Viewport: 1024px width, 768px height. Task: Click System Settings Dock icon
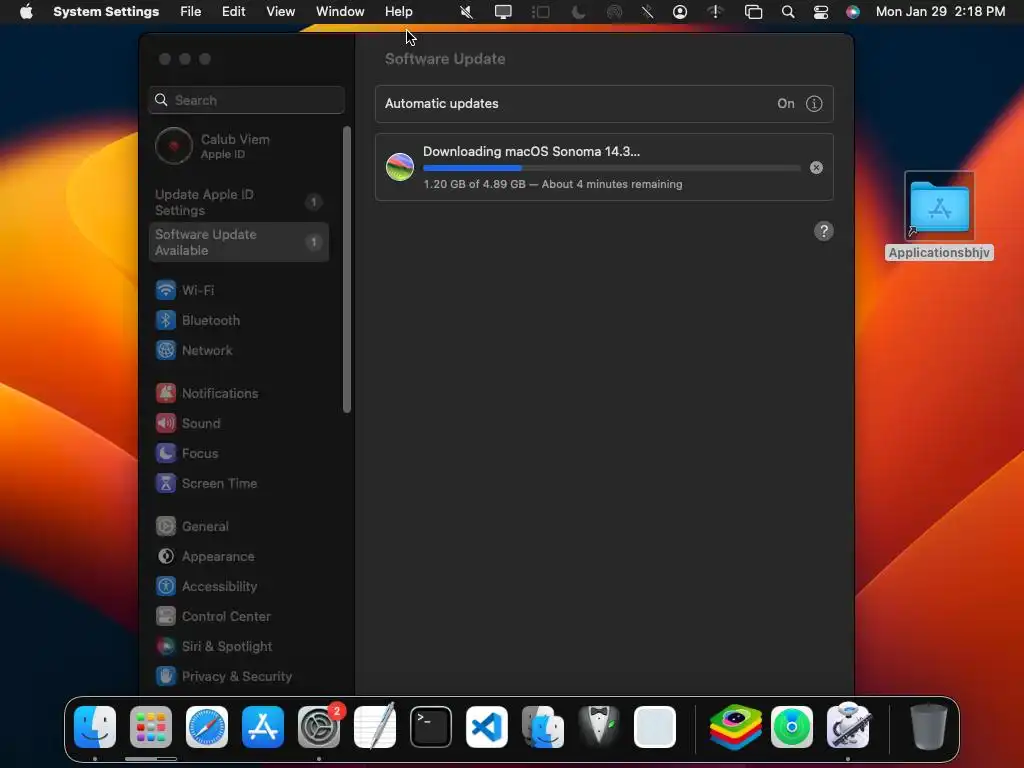pos(319,727)
